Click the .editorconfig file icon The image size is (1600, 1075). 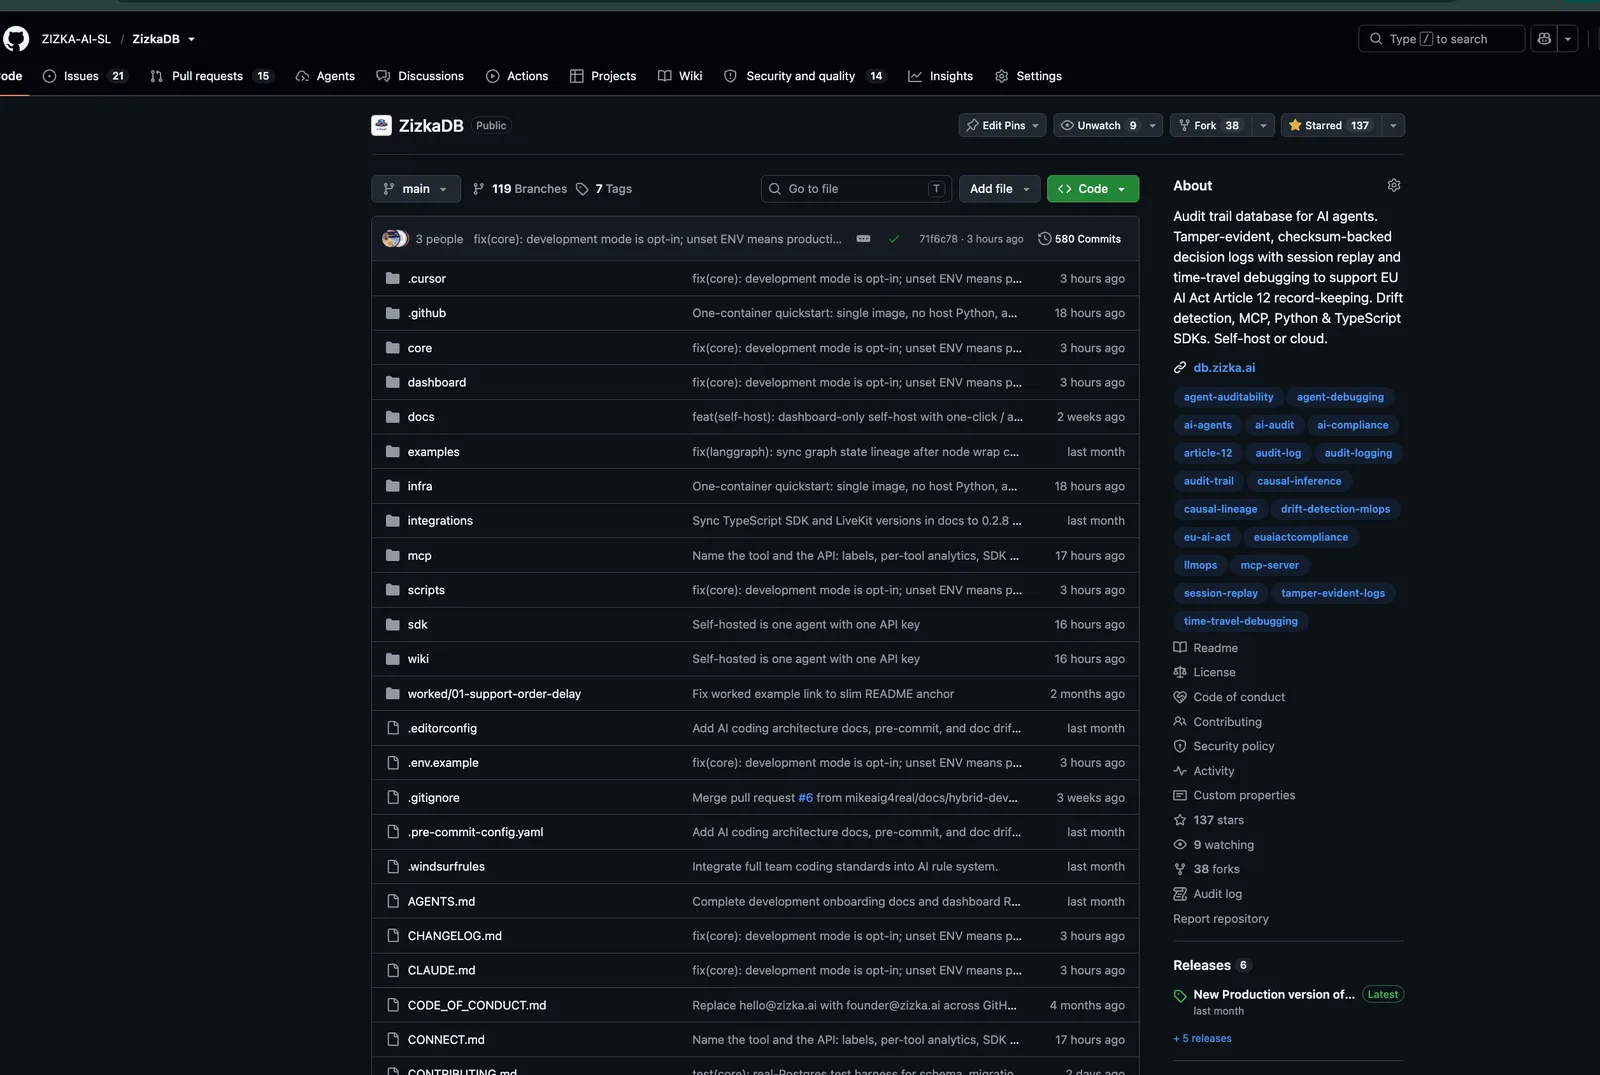click(393, 729)
